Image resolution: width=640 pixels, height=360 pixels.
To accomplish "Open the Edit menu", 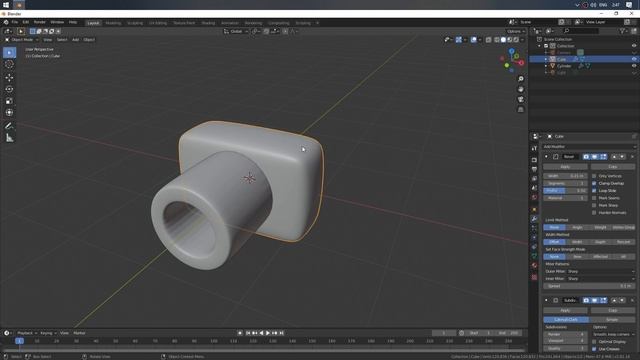I will click(26, 22).
